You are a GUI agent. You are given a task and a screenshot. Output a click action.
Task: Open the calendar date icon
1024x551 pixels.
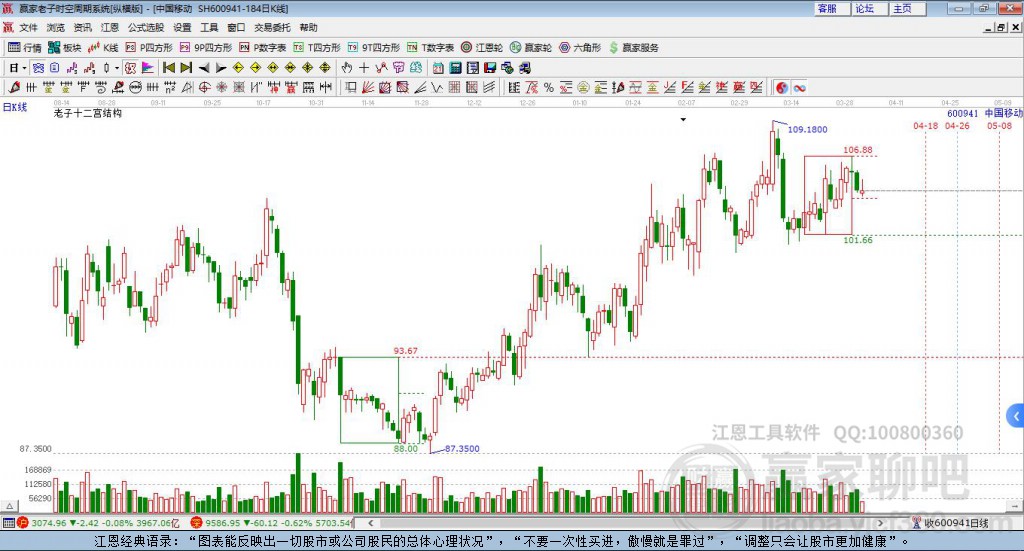pyautogui.click(x=438, y=68)
